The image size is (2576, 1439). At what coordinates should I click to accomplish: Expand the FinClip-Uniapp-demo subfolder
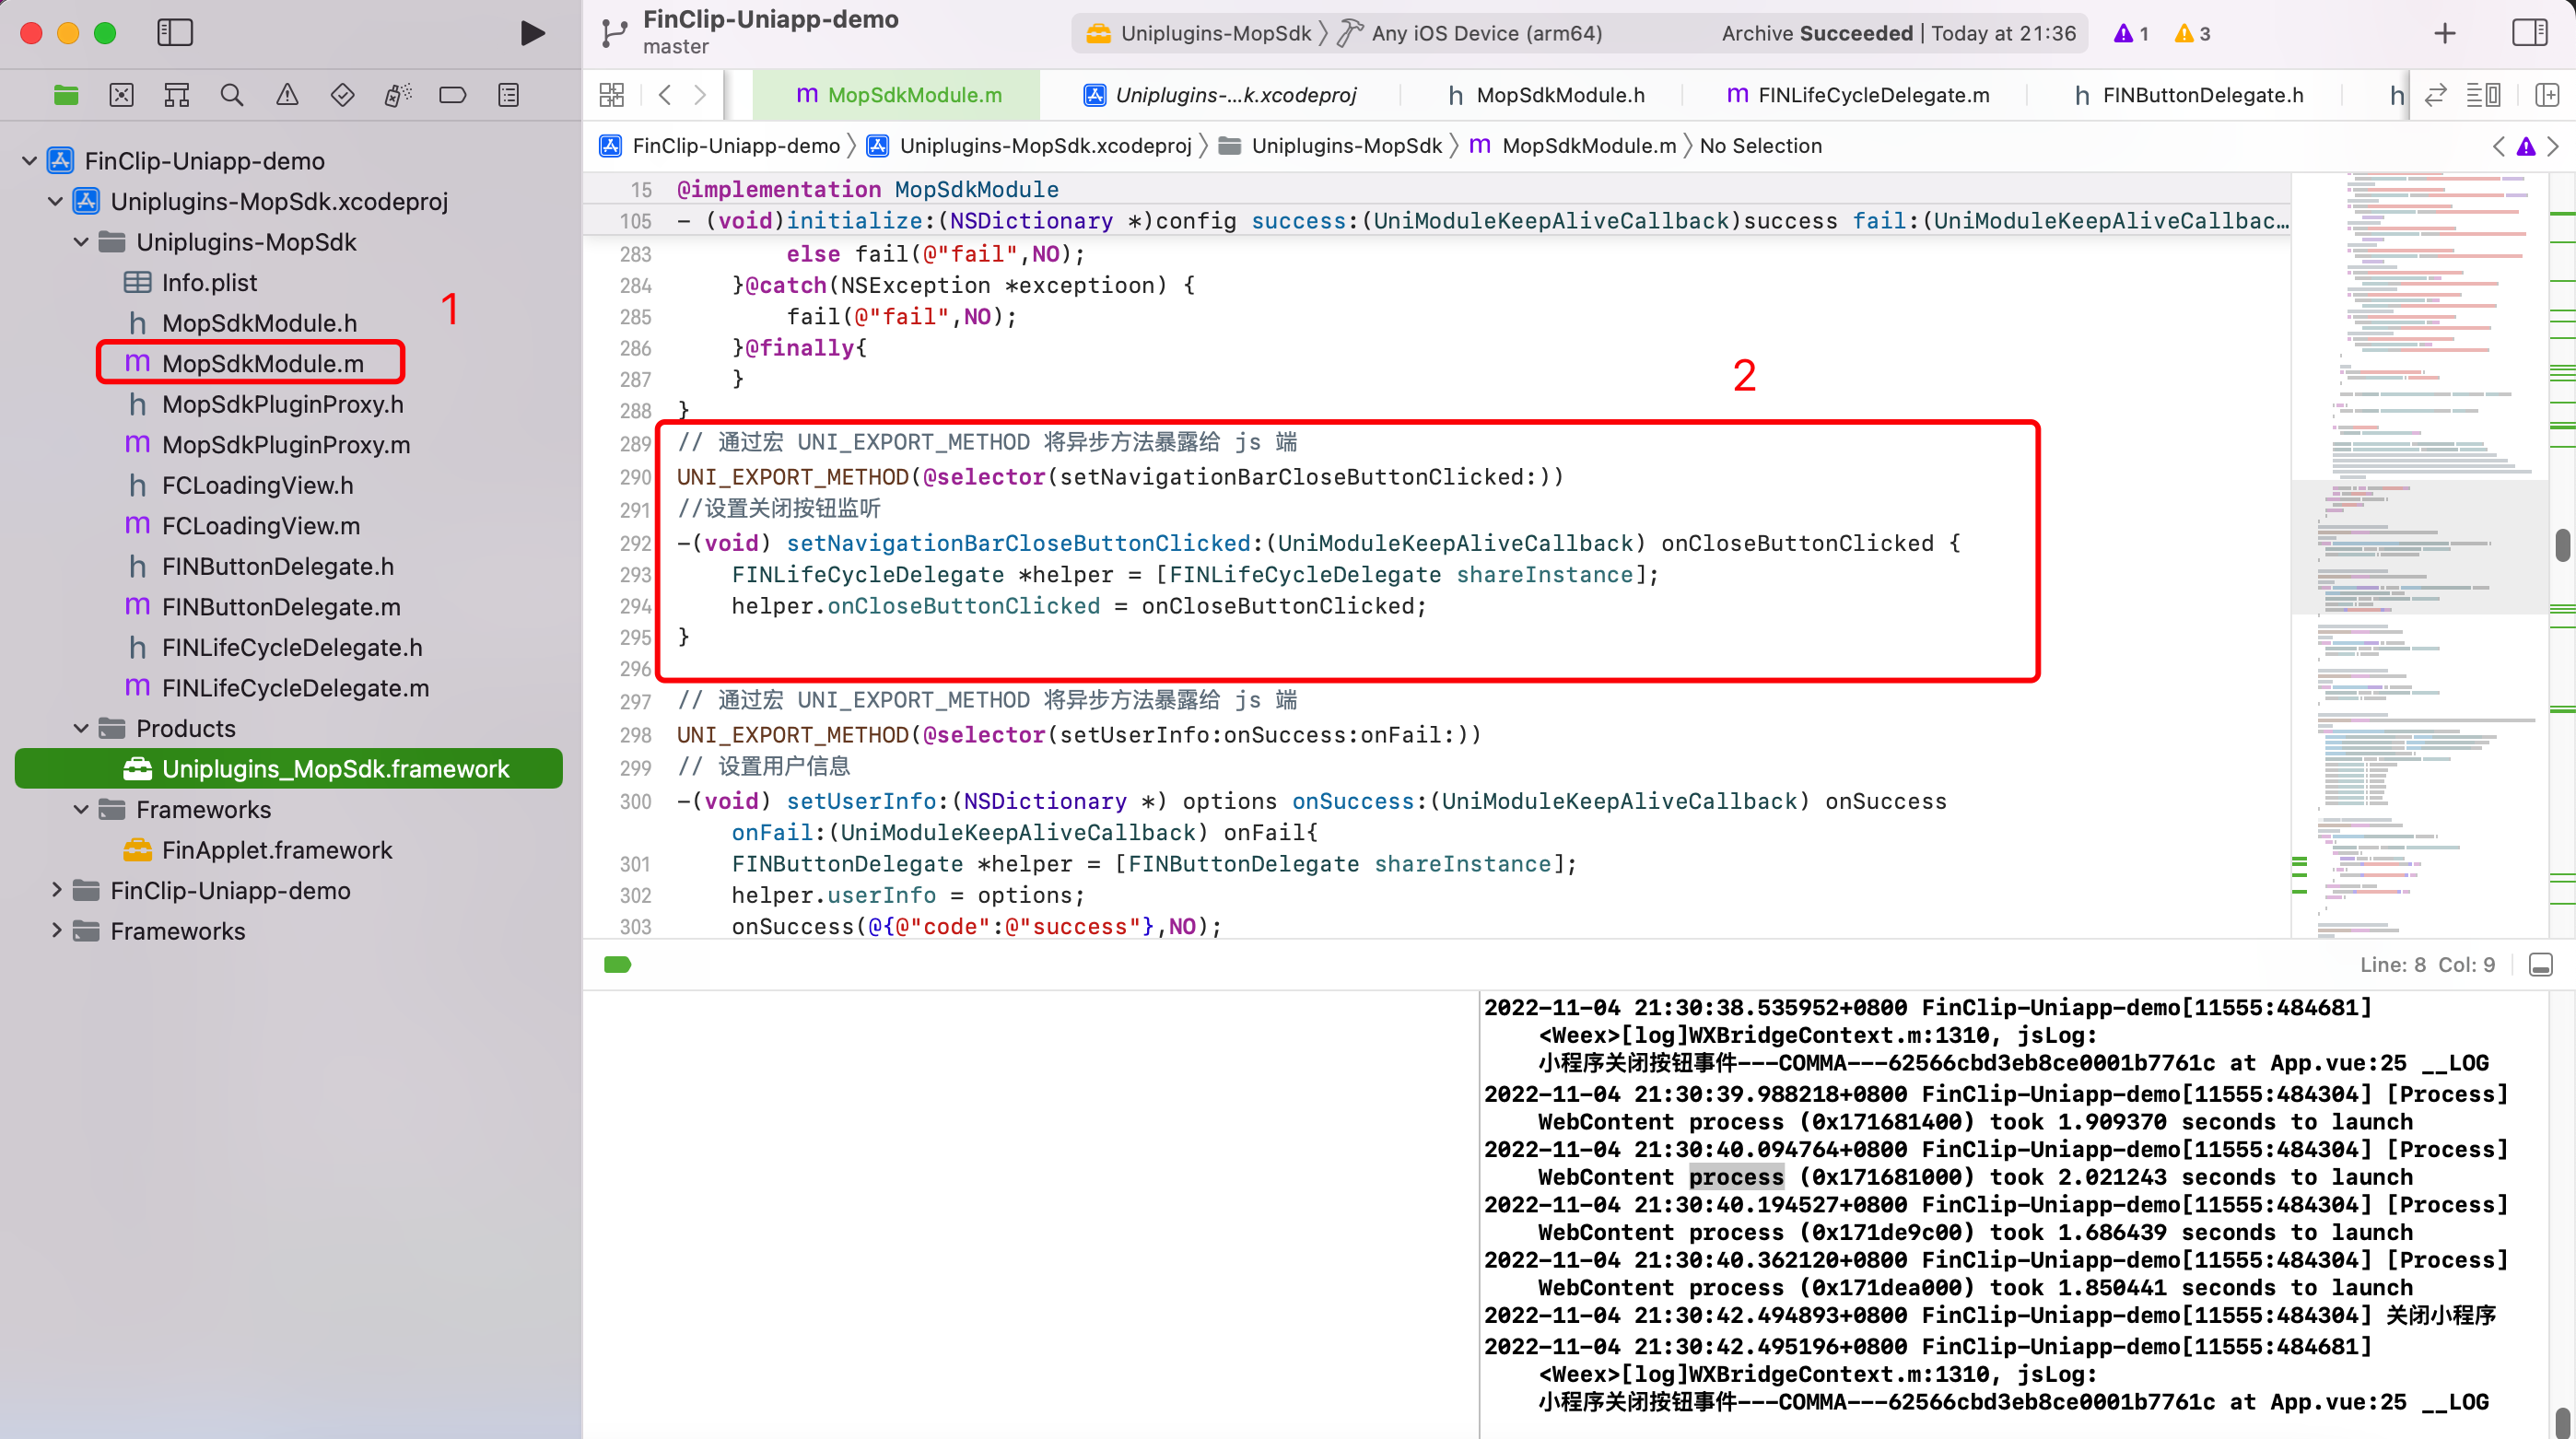(56, 890)
